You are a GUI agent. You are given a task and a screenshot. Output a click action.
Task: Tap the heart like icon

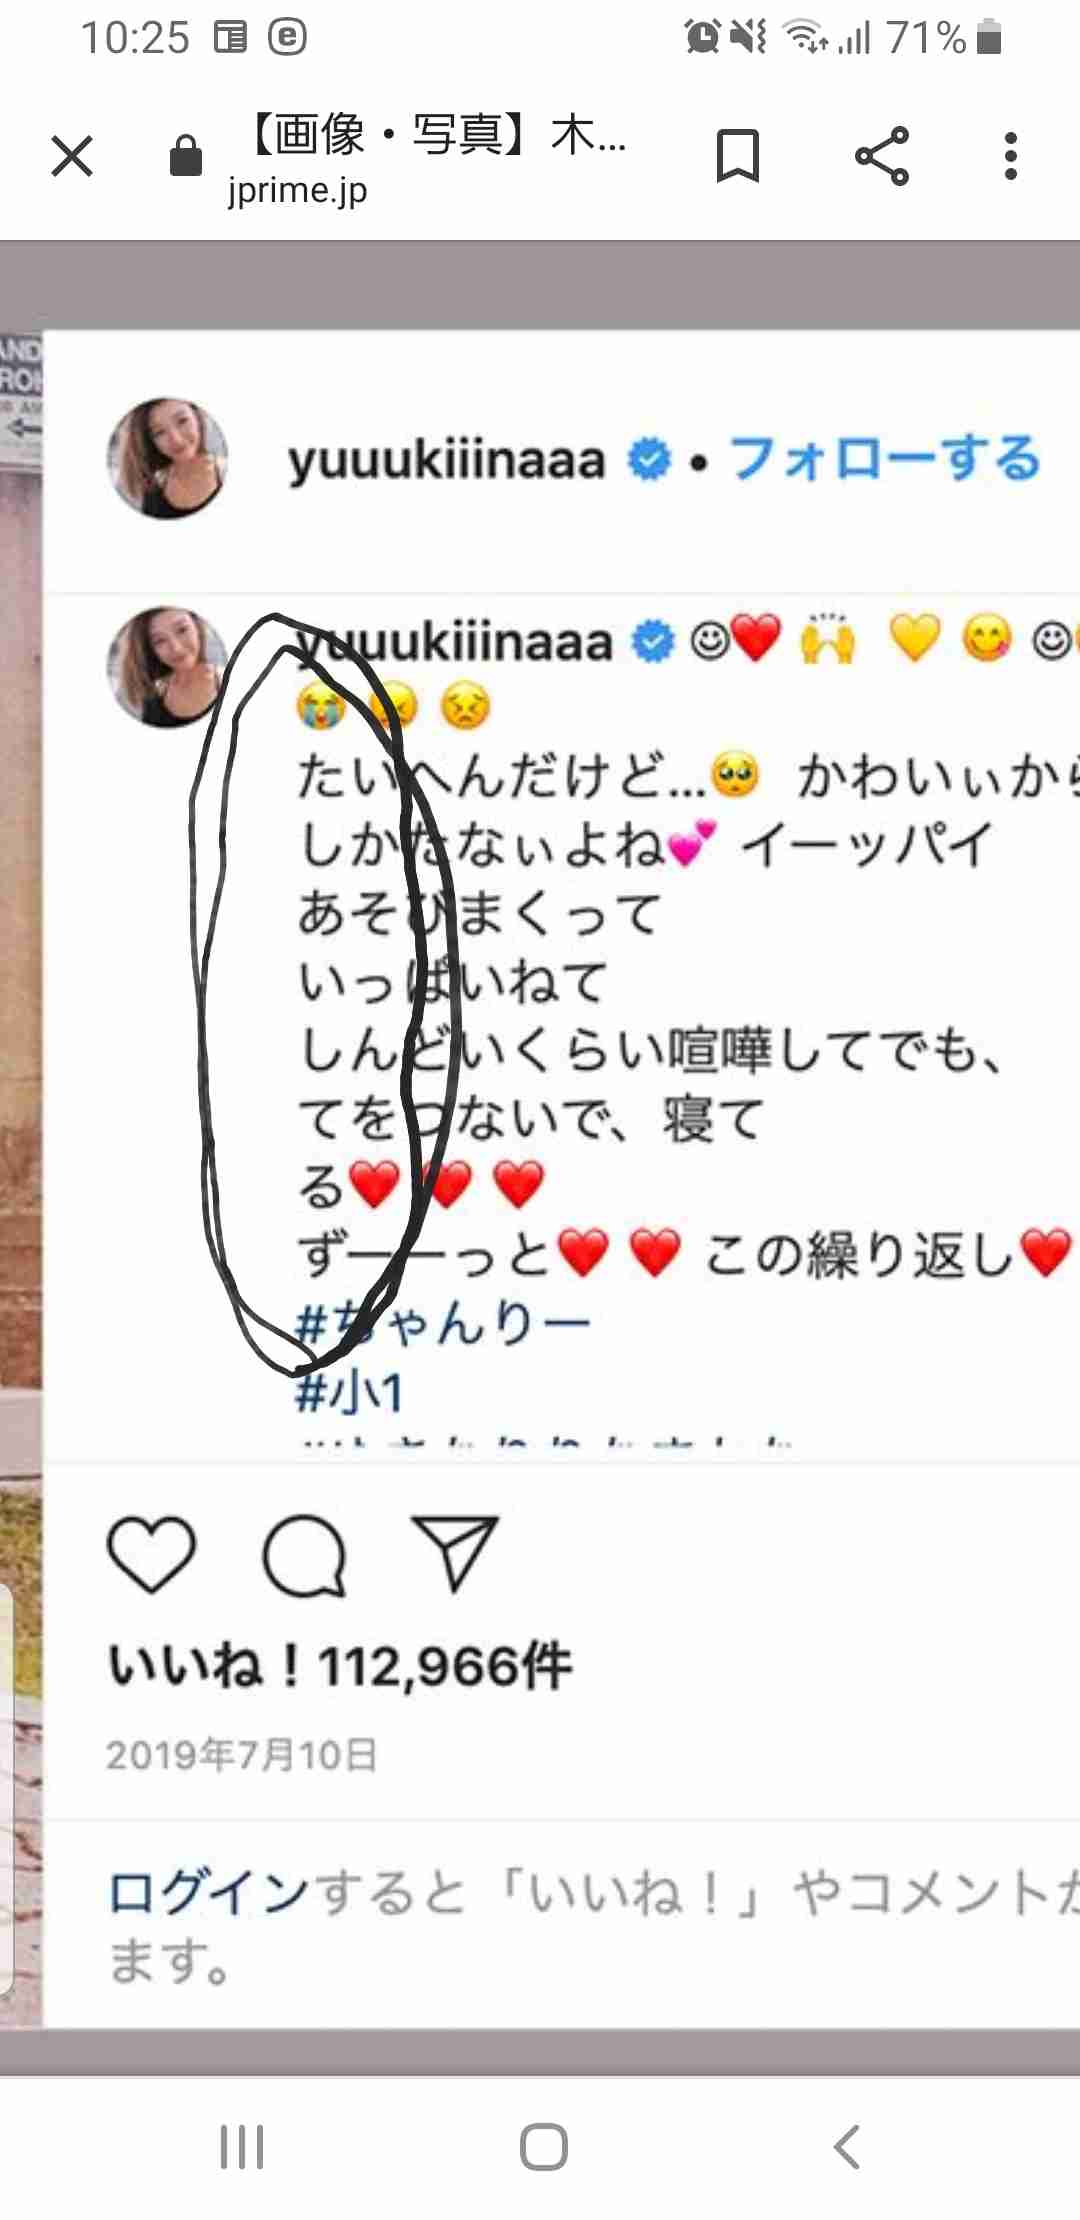[151, 1554]
